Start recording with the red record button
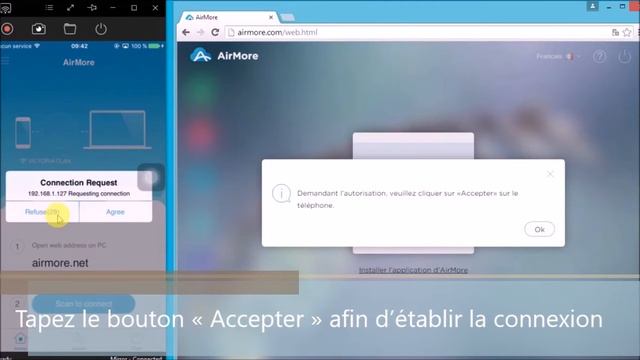 [7, 29]
